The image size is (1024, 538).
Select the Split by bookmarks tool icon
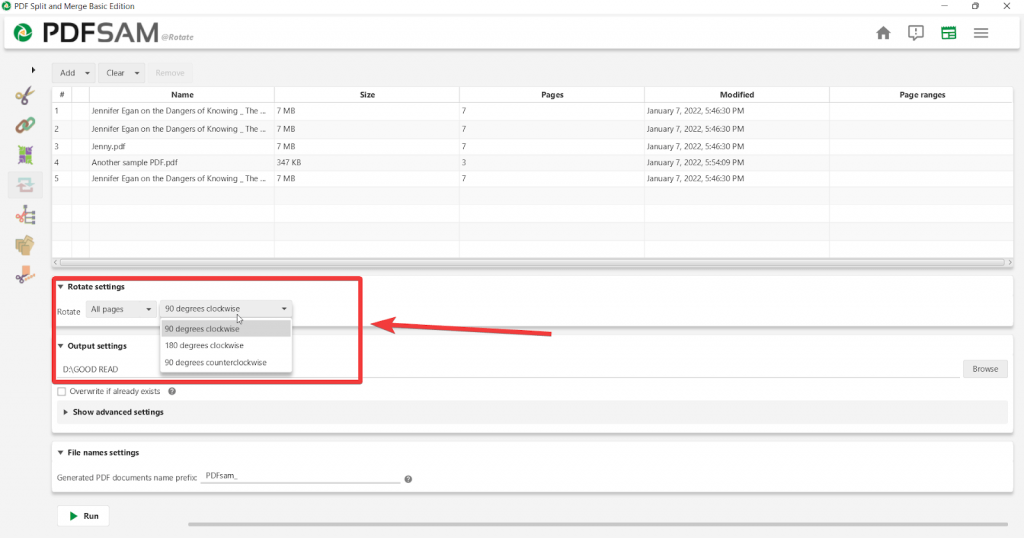[25, 215]
